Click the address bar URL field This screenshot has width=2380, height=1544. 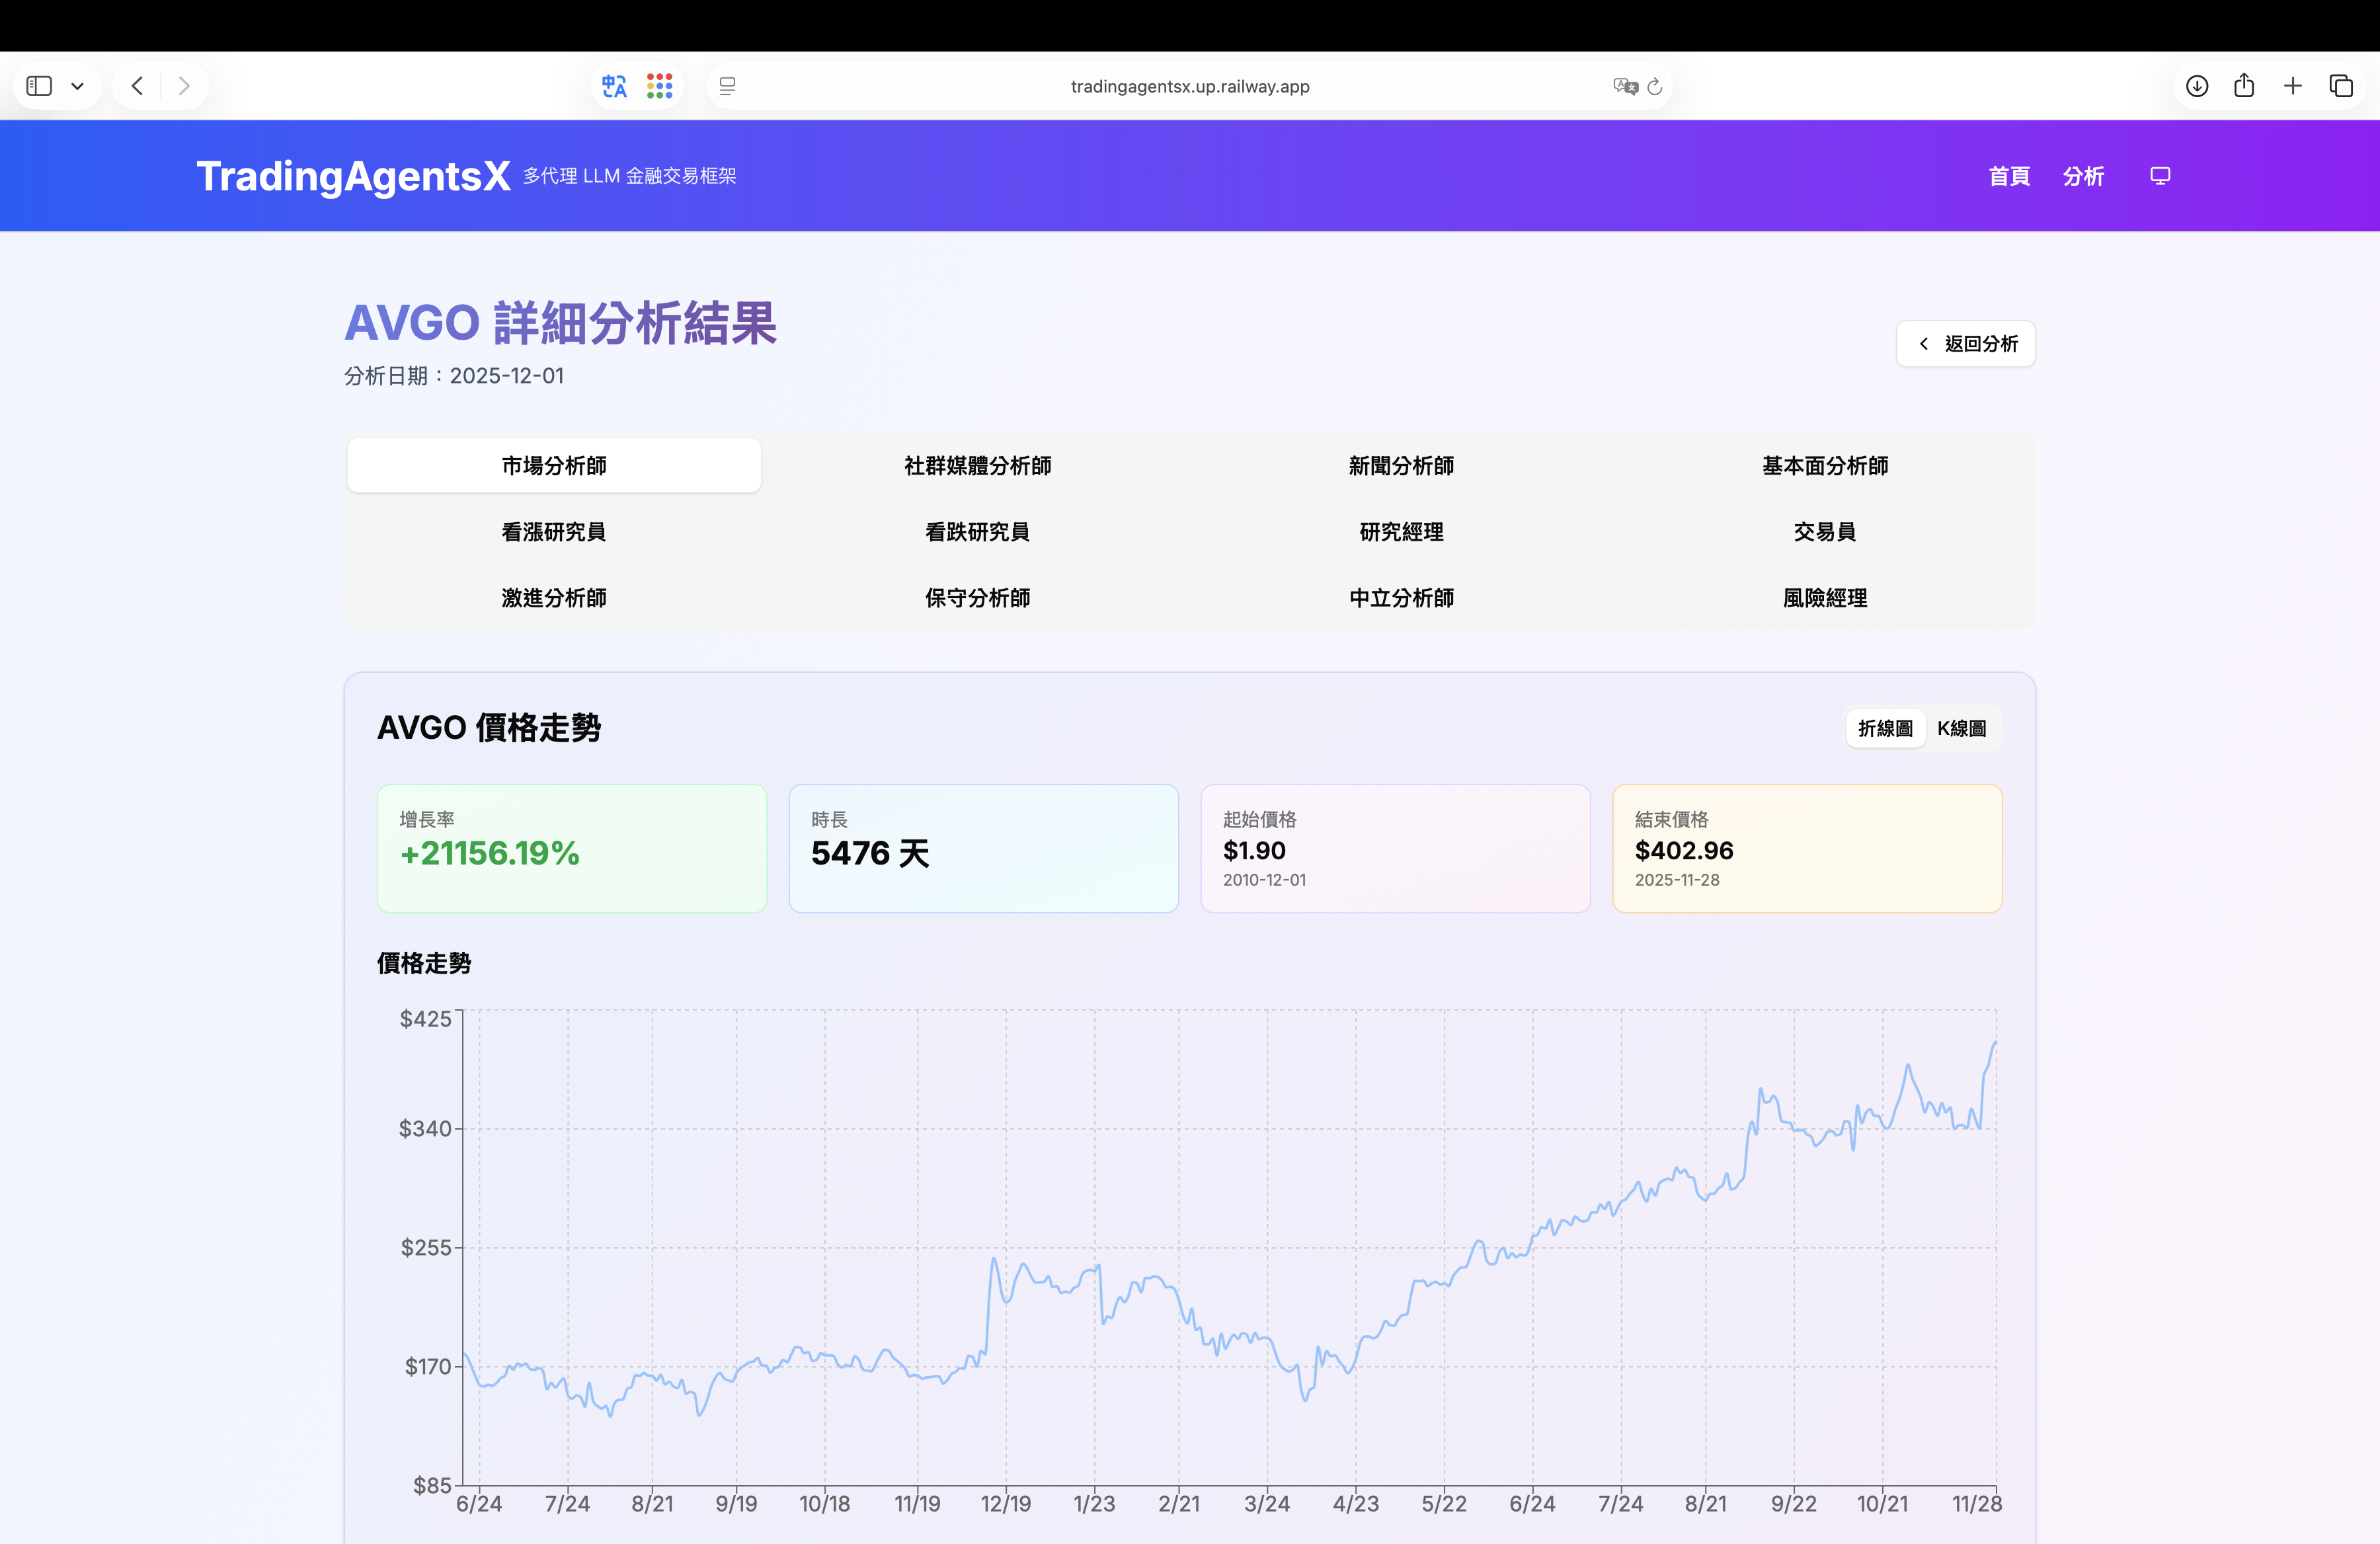pos(1189,86)
